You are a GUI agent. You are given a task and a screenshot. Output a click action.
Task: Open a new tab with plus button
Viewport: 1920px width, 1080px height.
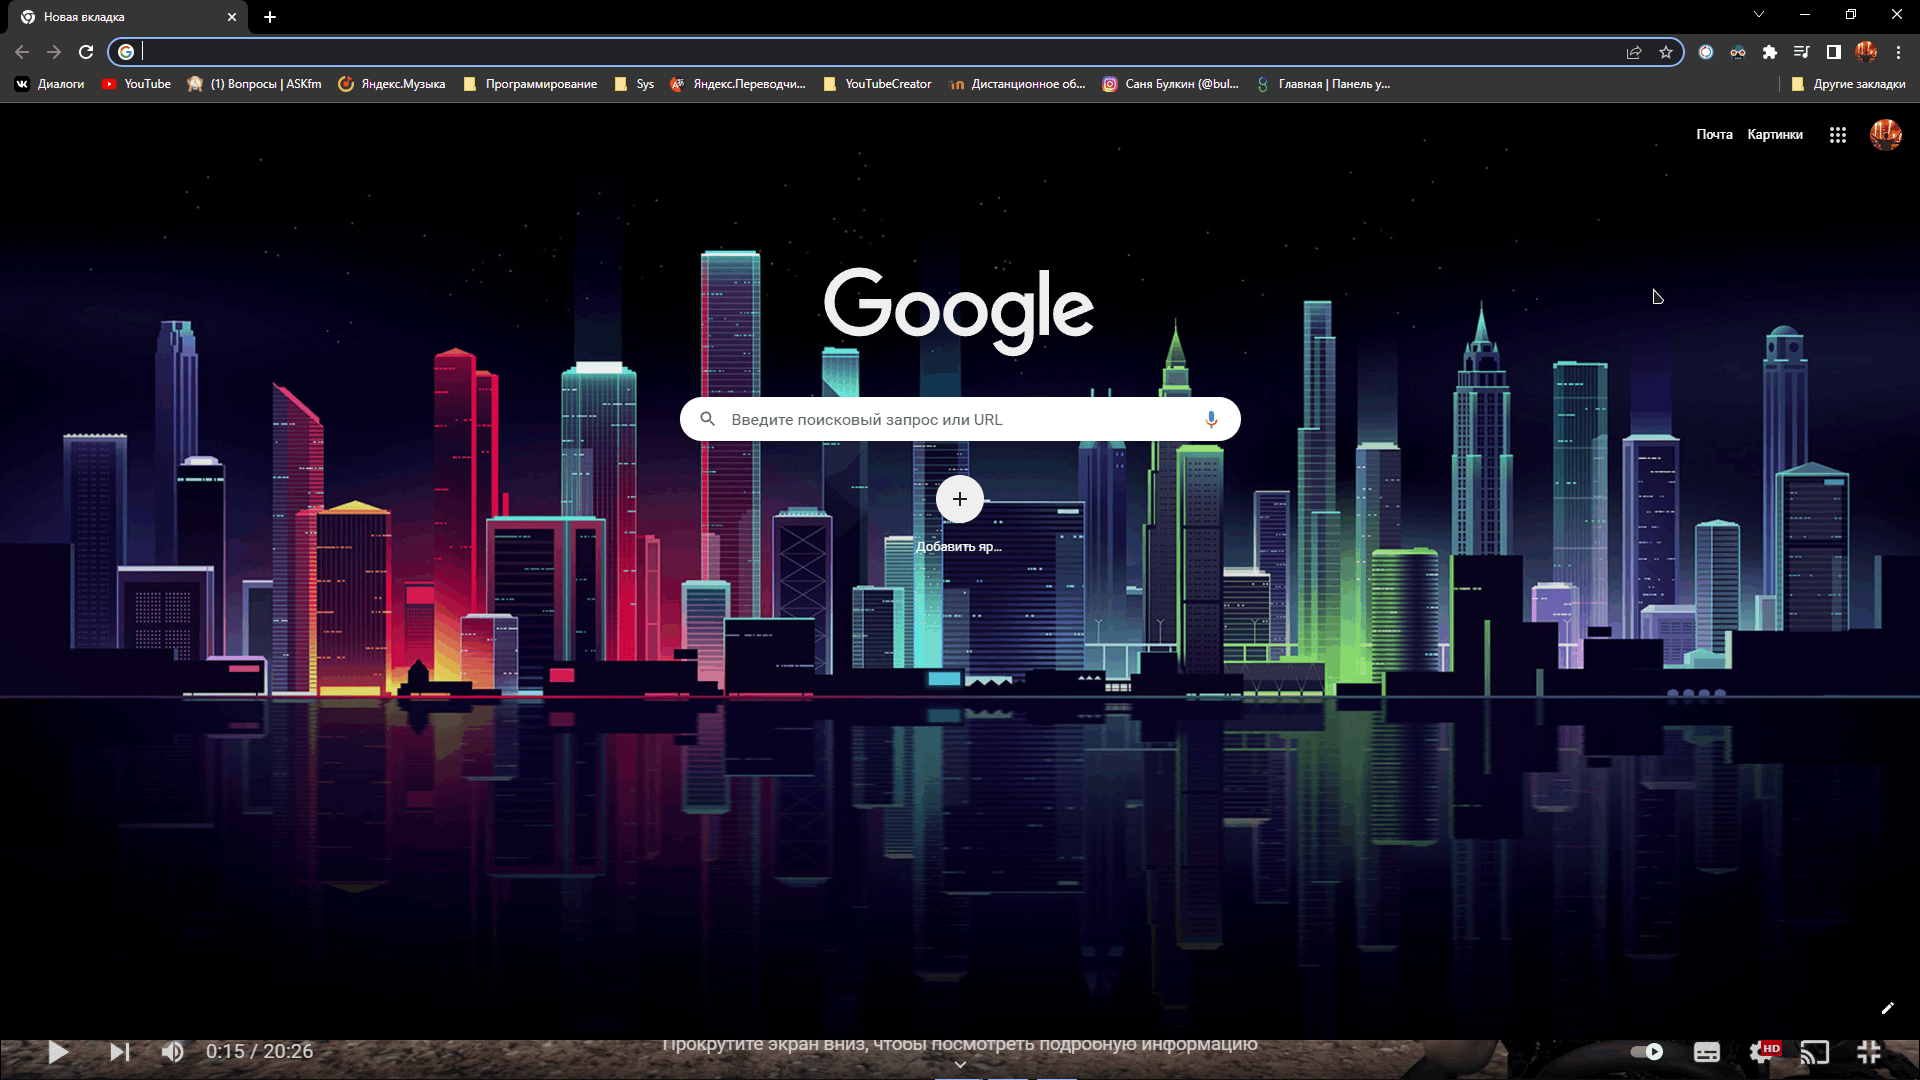coord(270,17)
